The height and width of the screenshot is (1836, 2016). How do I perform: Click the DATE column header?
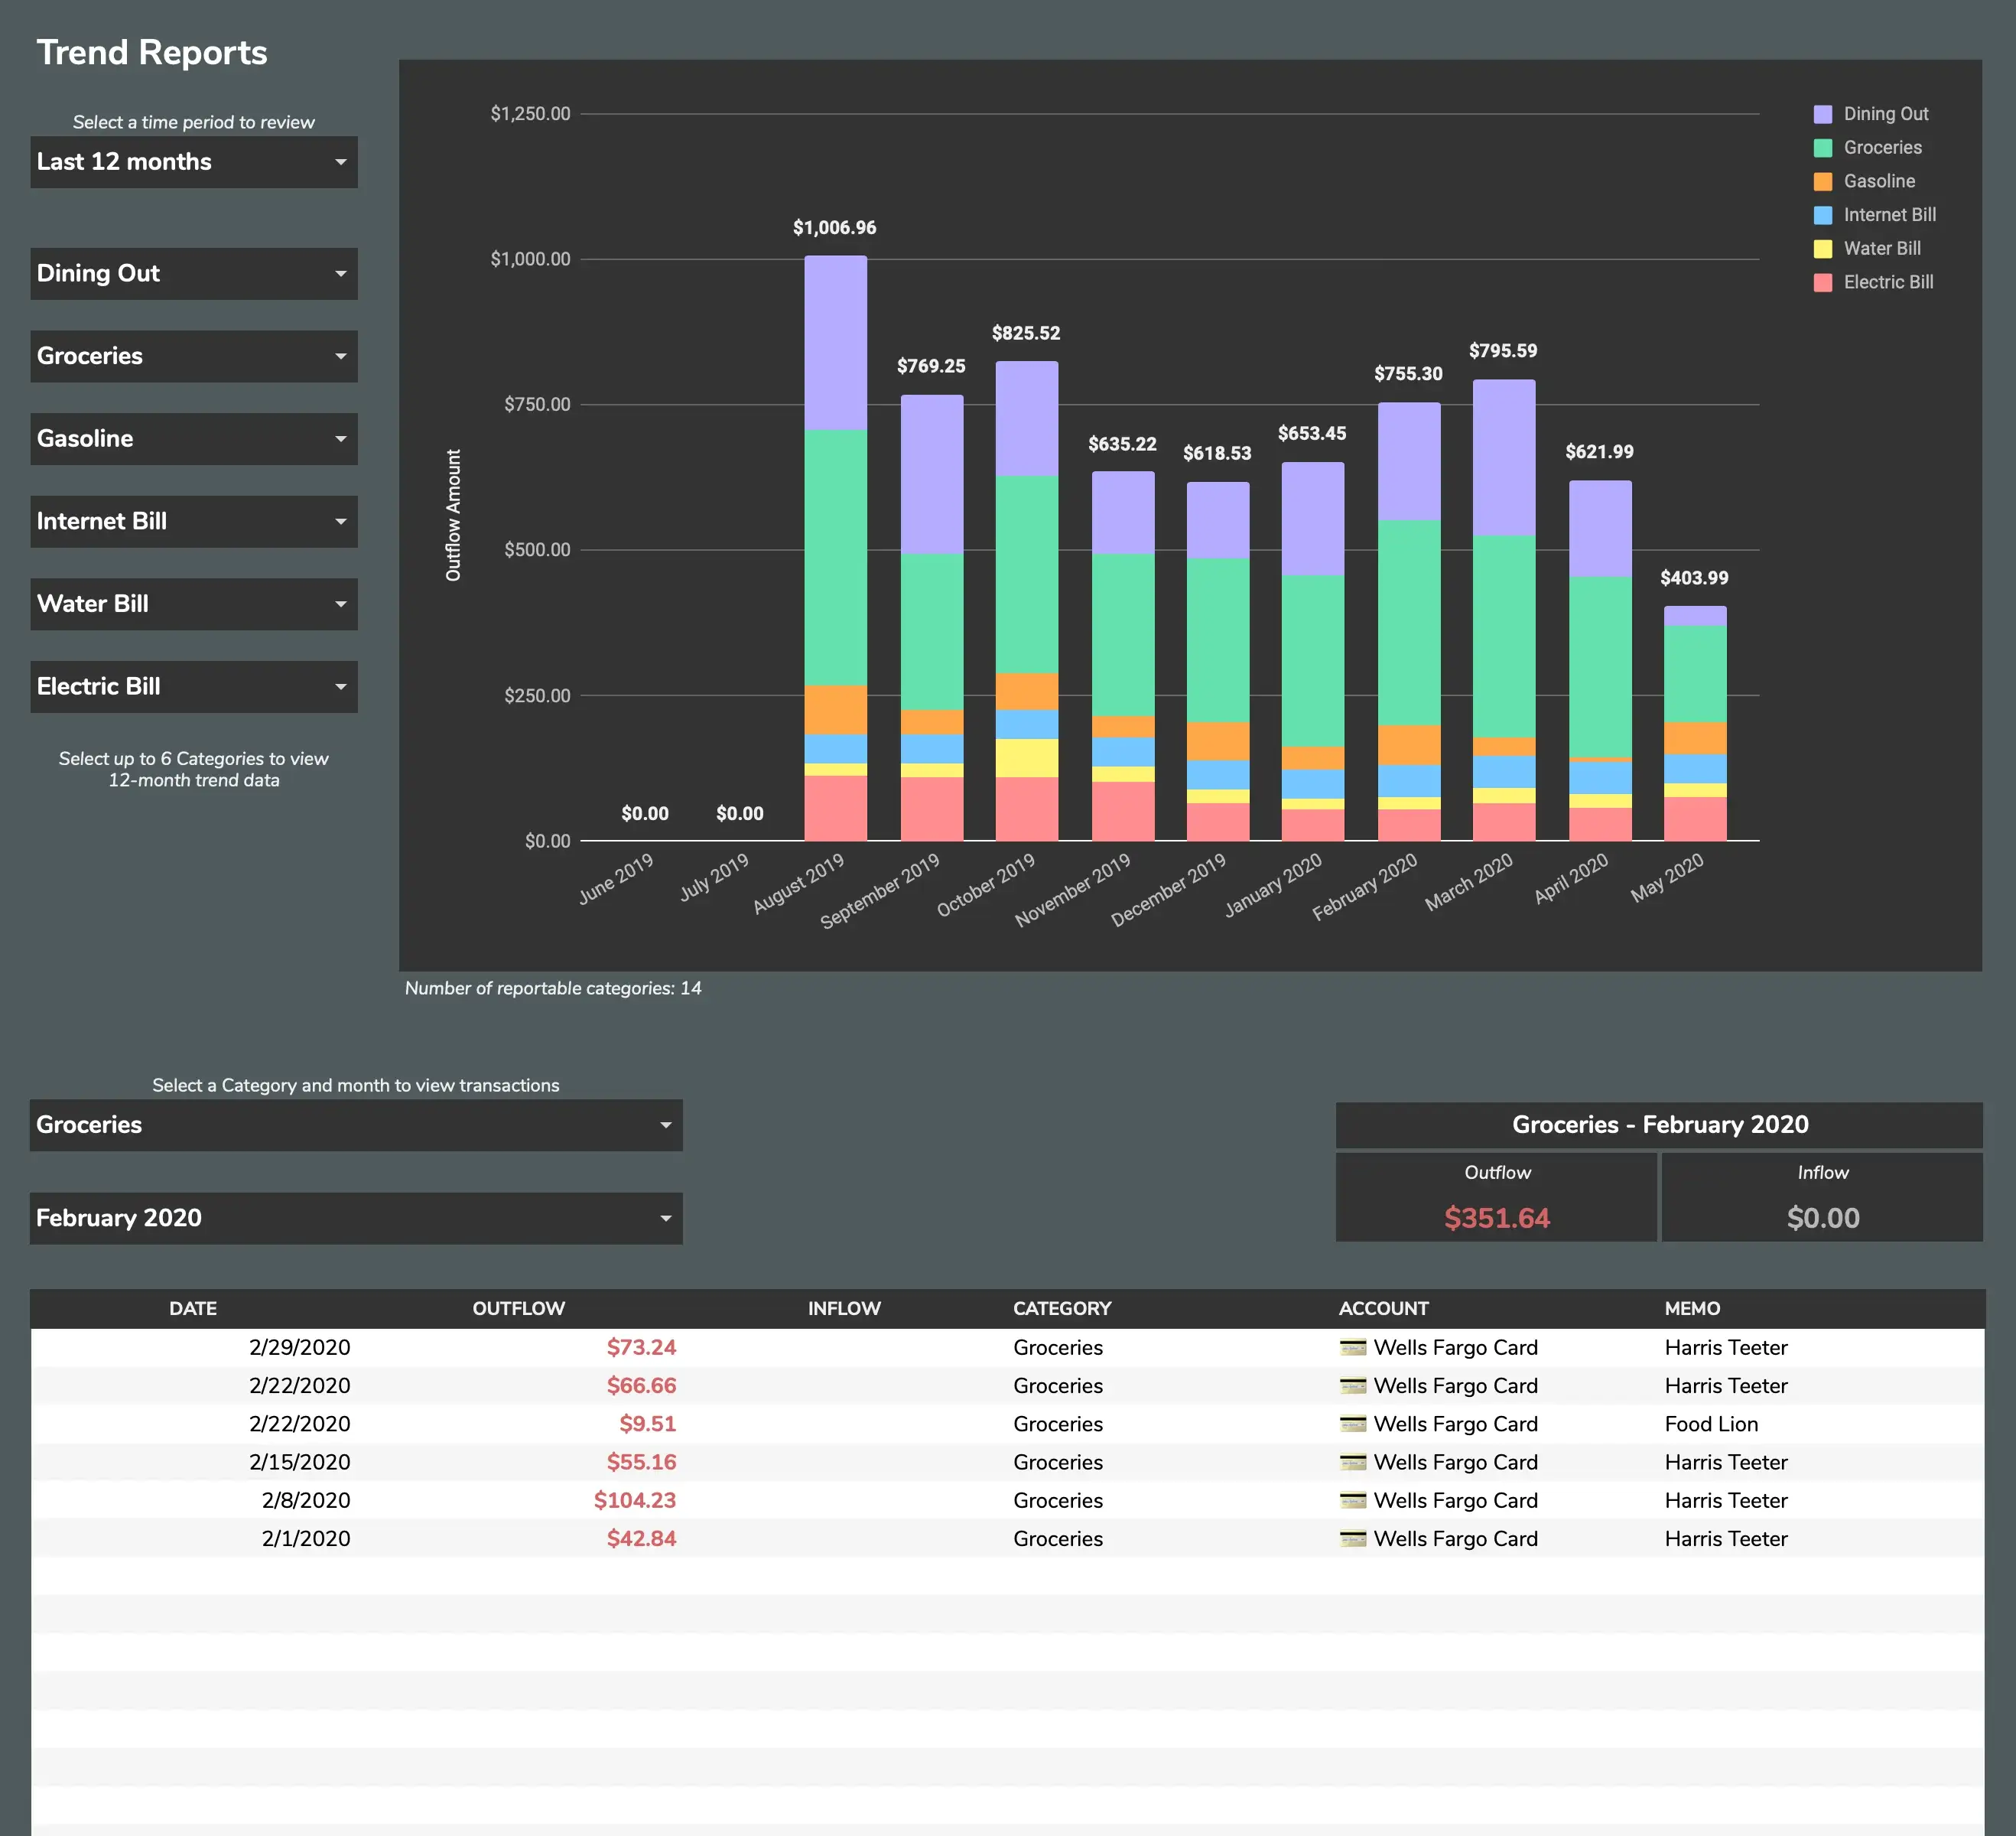point(193,1309)
